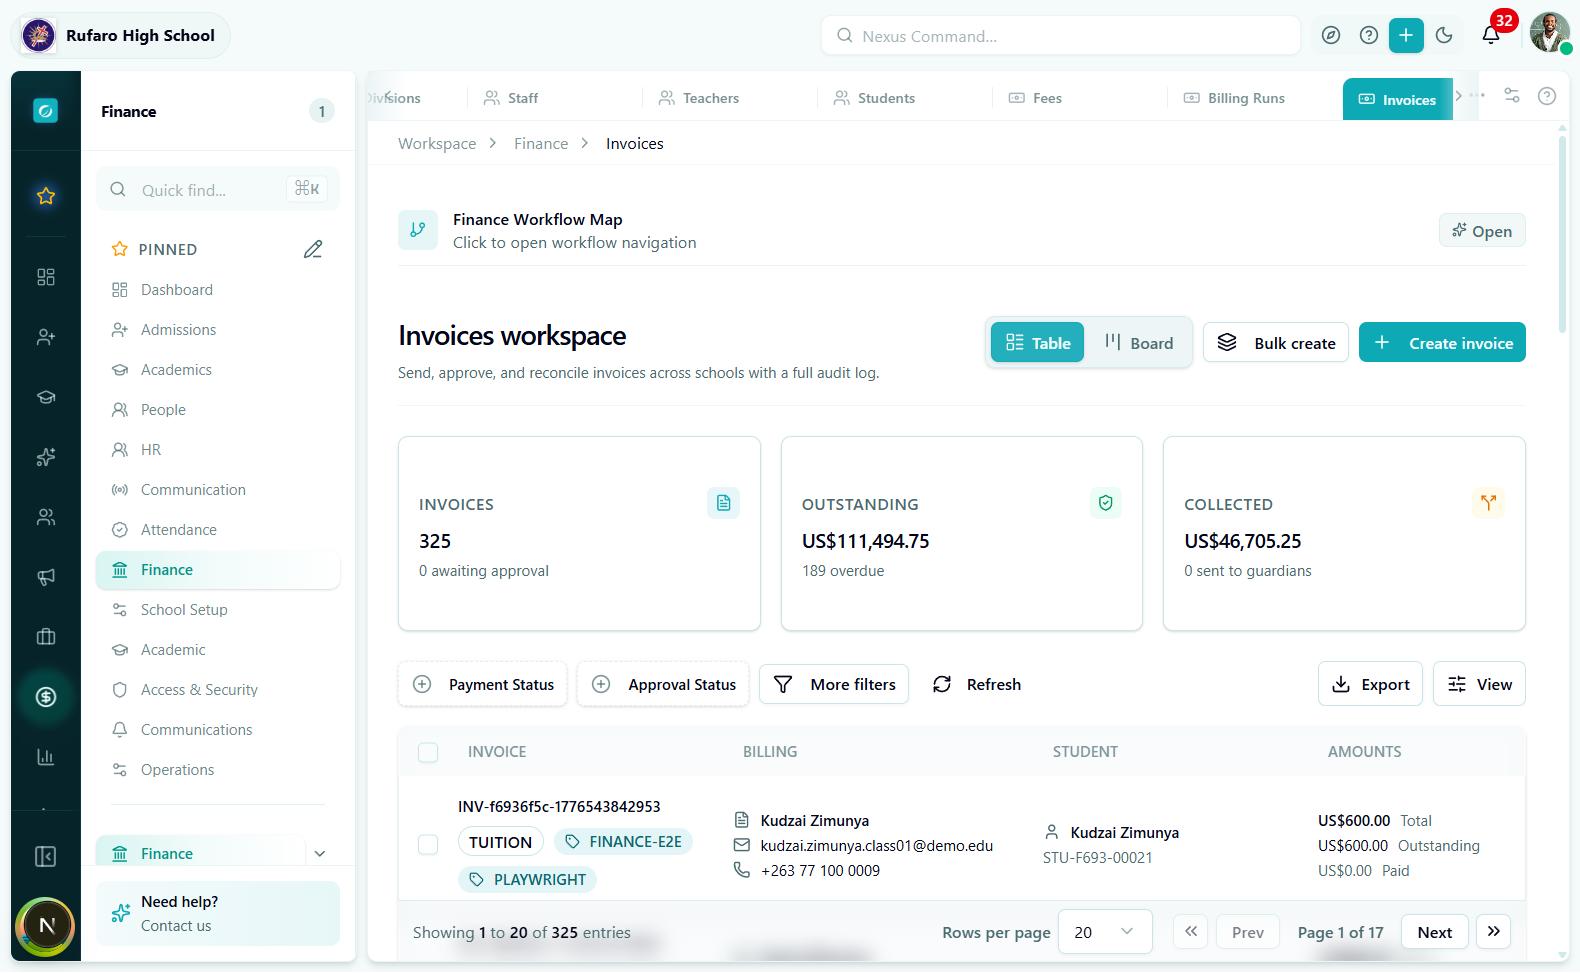The height and width of the screenshot is (973, 1580).
Task: Open the Students tab
Action: click(x=875, y=98)
